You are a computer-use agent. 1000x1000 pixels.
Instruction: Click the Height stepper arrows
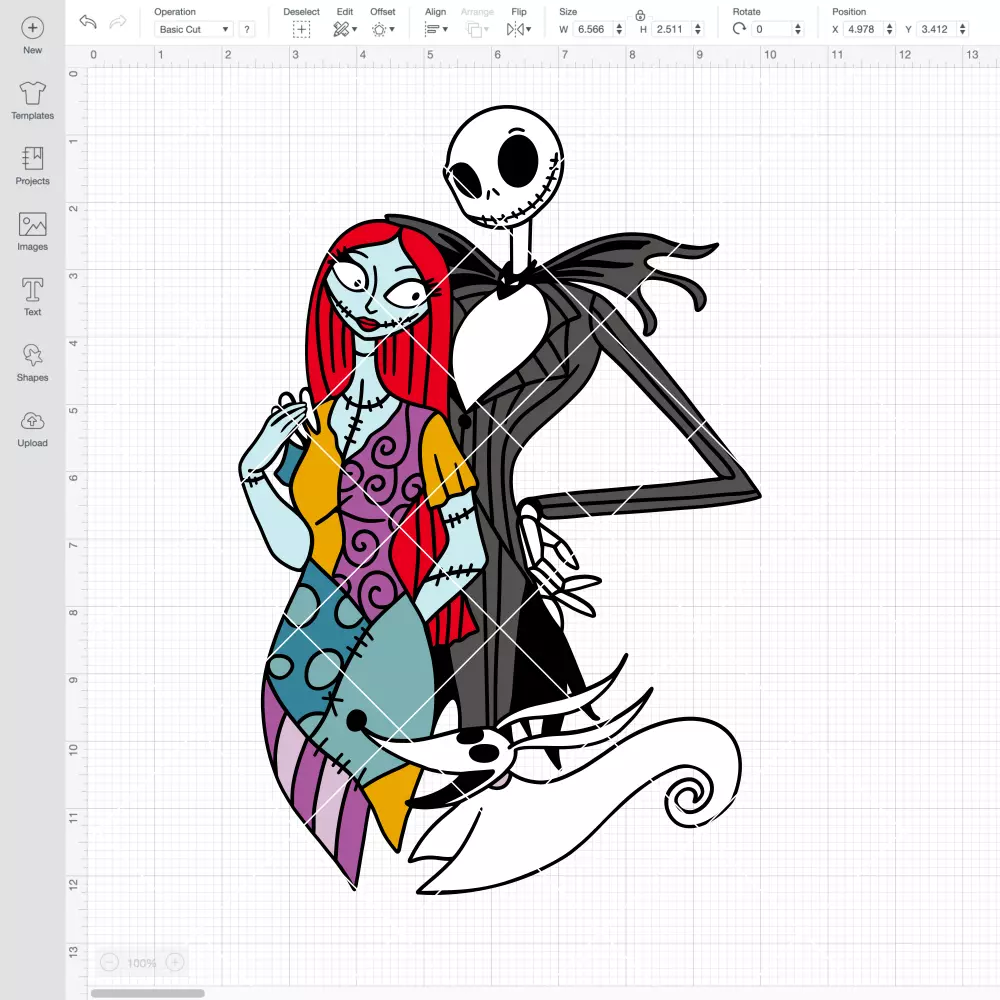click(698, 29)
